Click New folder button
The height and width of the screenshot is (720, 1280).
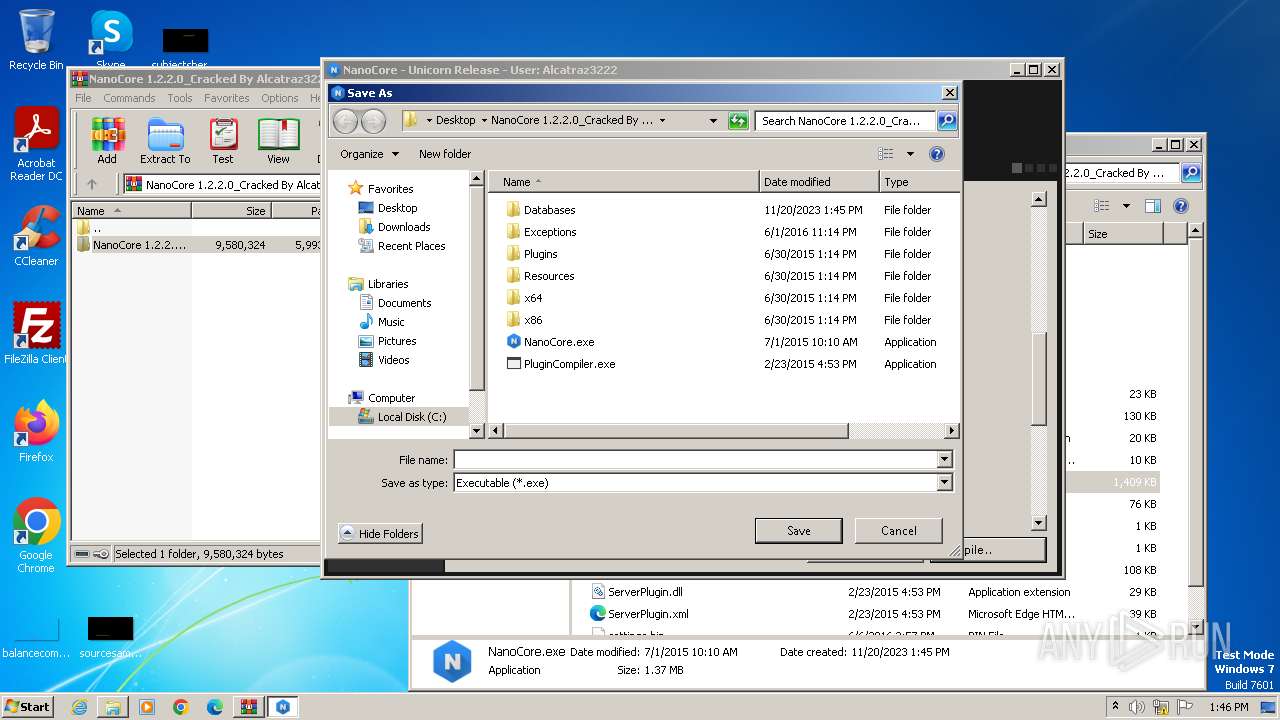click(x=445, y=154)
